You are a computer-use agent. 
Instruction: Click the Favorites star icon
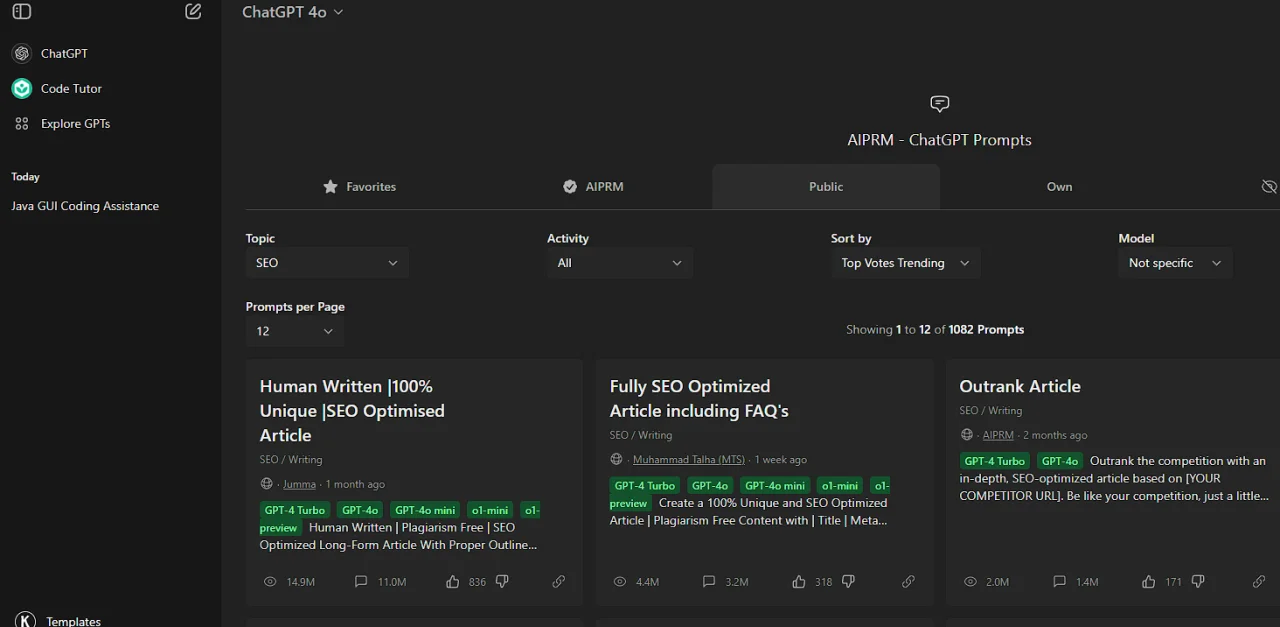330,187
